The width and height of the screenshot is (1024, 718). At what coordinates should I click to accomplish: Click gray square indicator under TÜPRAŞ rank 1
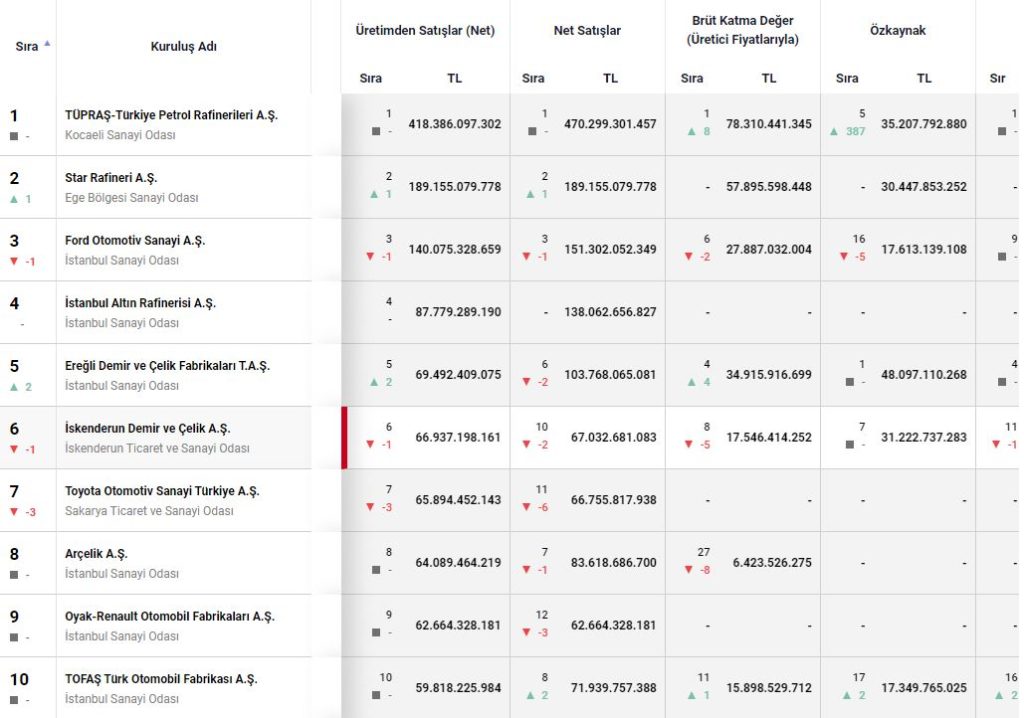pos(14,137)
